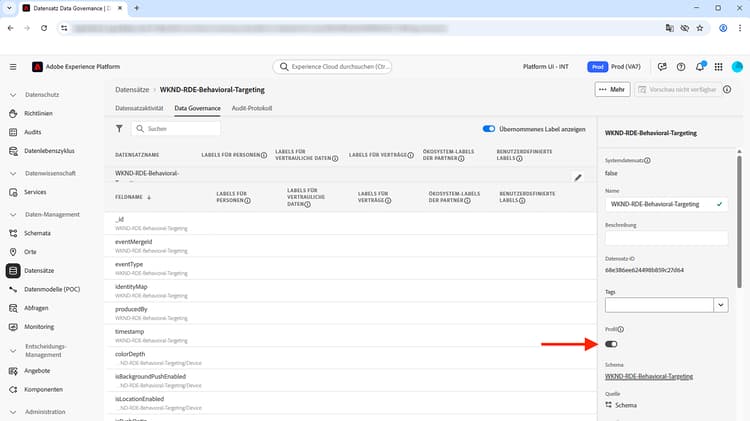
Task: Collapse the Datenwissenschaft section
Action: (13, 173)
